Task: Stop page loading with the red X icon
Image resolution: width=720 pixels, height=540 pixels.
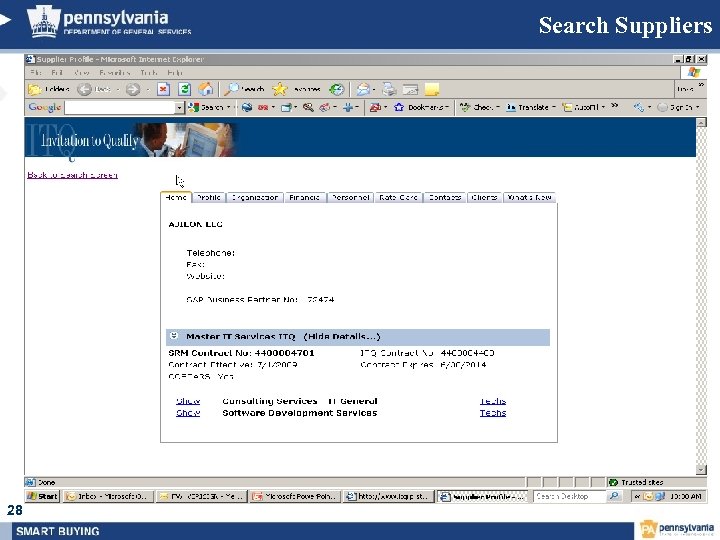Action: (x=163, y=89)
